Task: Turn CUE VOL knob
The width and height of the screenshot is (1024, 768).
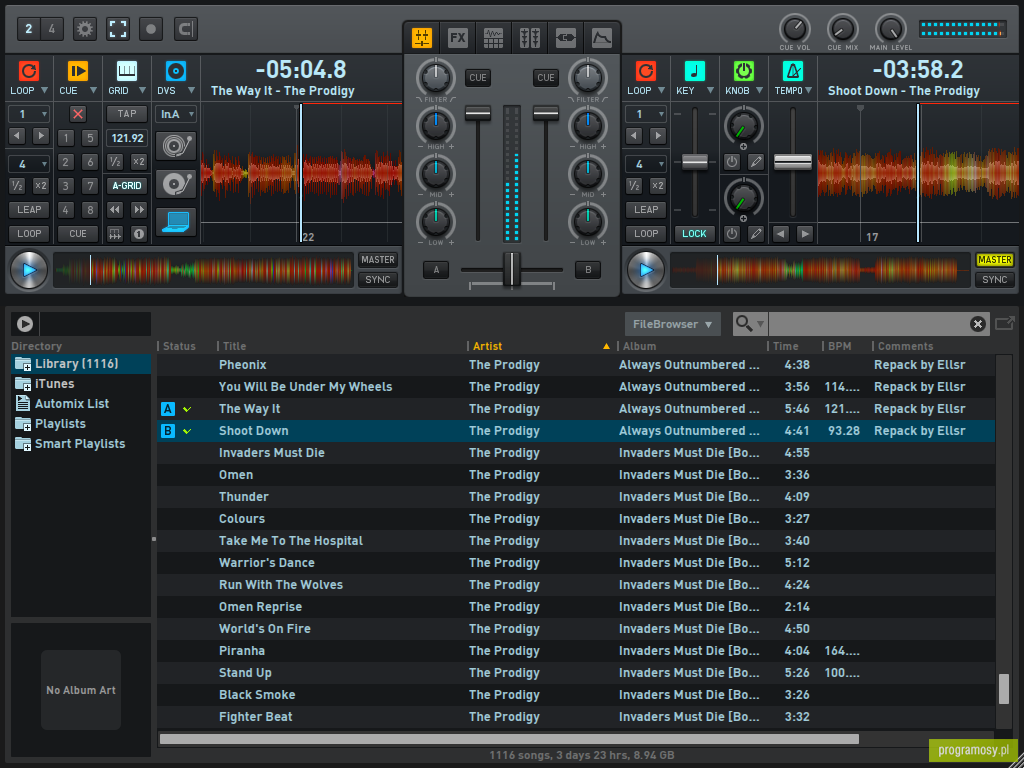Action: click(795, 29)
